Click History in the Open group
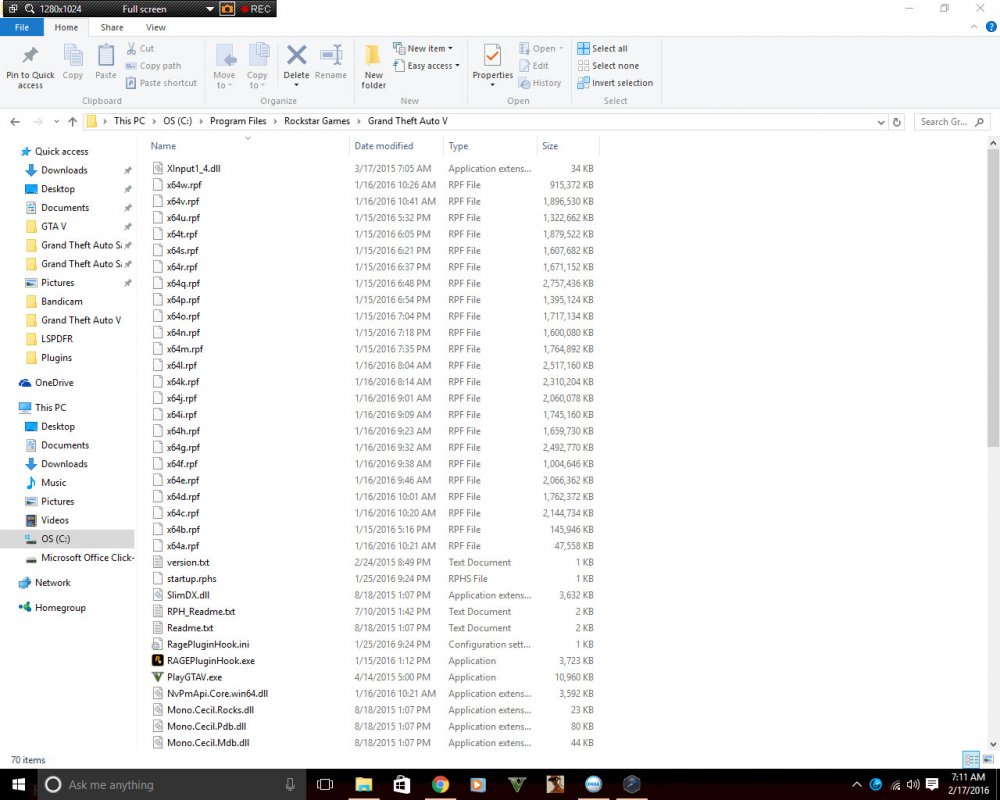The height and width of the screenshot is (800, 1000). [540, 83]
